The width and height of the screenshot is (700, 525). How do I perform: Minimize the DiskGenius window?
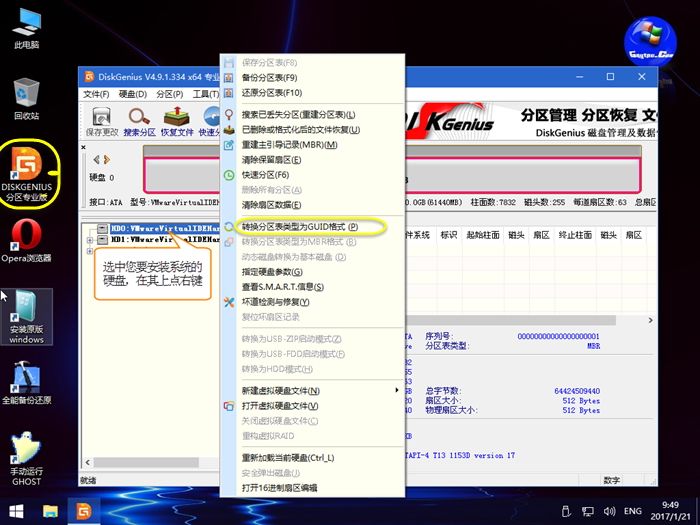click(579, 77)
